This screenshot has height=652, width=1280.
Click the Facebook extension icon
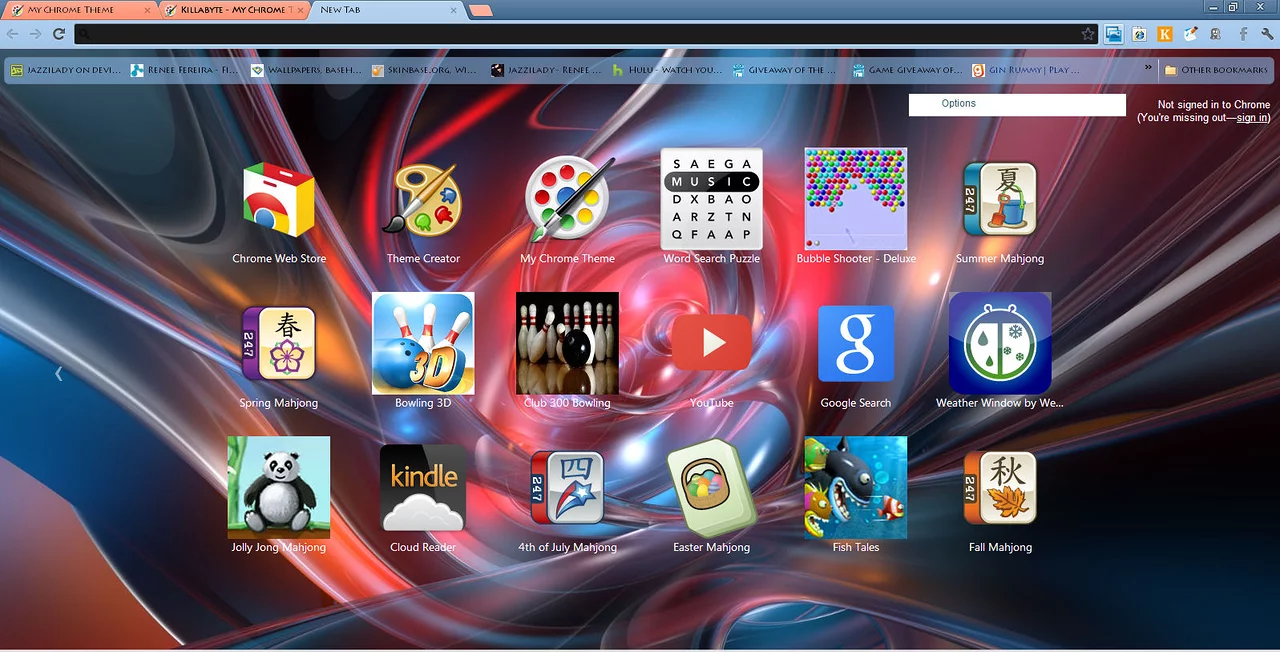pyautogui.click(x=1242, y=34)
